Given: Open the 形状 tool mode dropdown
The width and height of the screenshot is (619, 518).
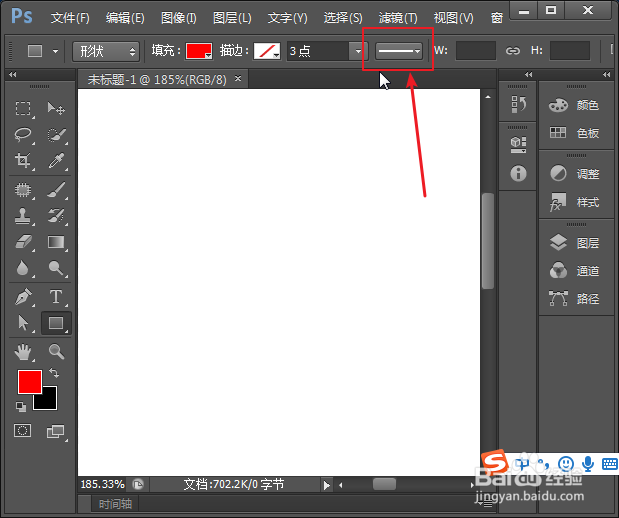Looking at the screenshot, I should 106,51.
